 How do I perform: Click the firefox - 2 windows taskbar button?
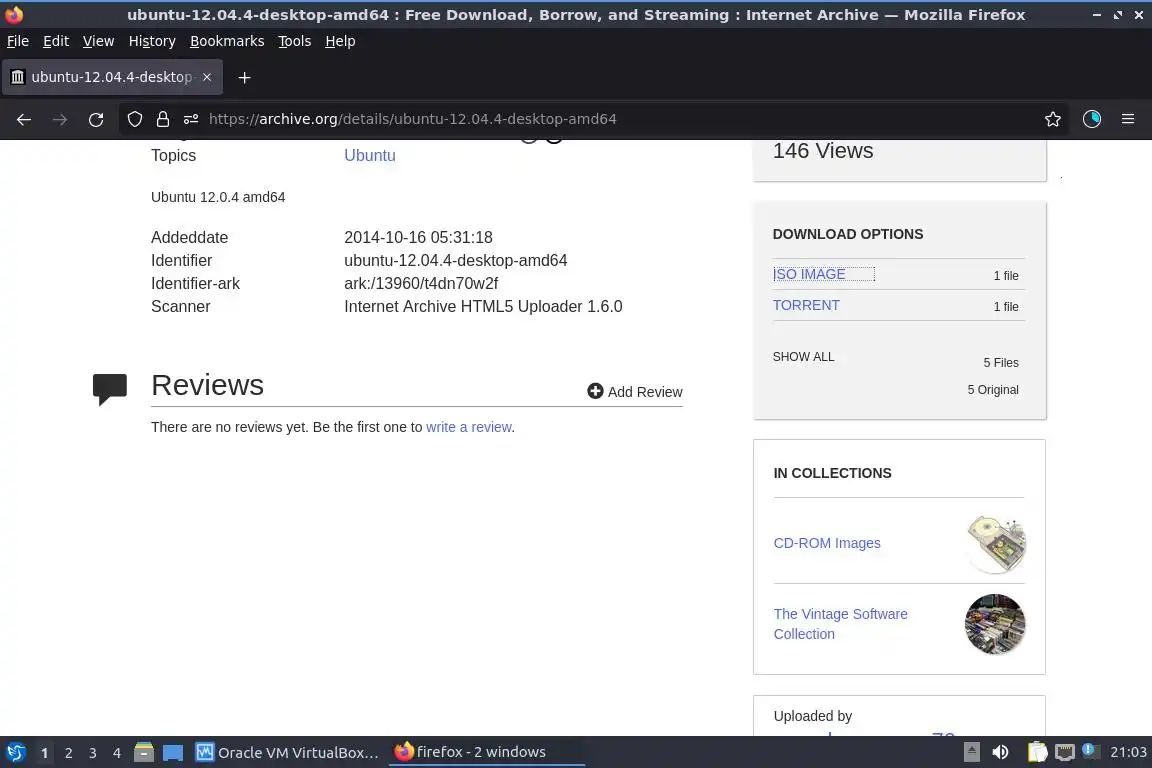[x=486, y=752]
